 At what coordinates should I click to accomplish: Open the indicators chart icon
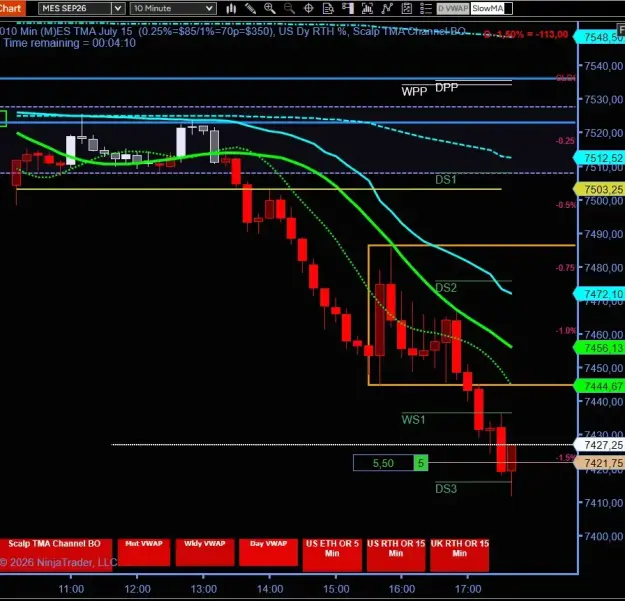click(x=367, y=8)
